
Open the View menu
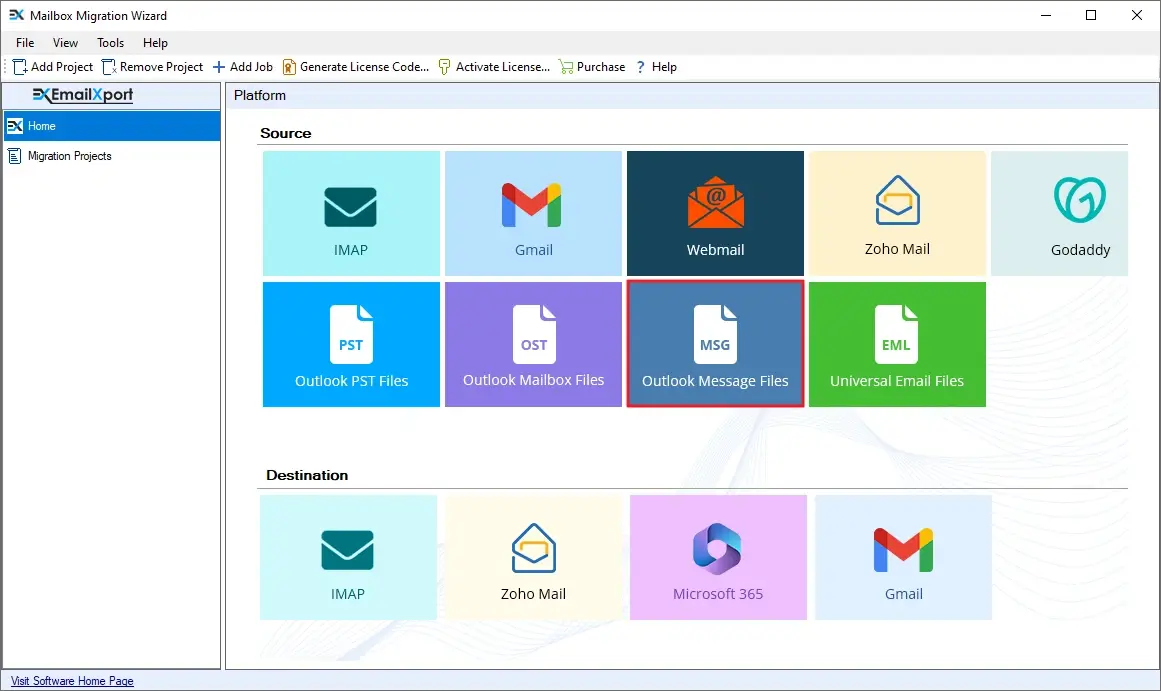[x=65, y=43]
